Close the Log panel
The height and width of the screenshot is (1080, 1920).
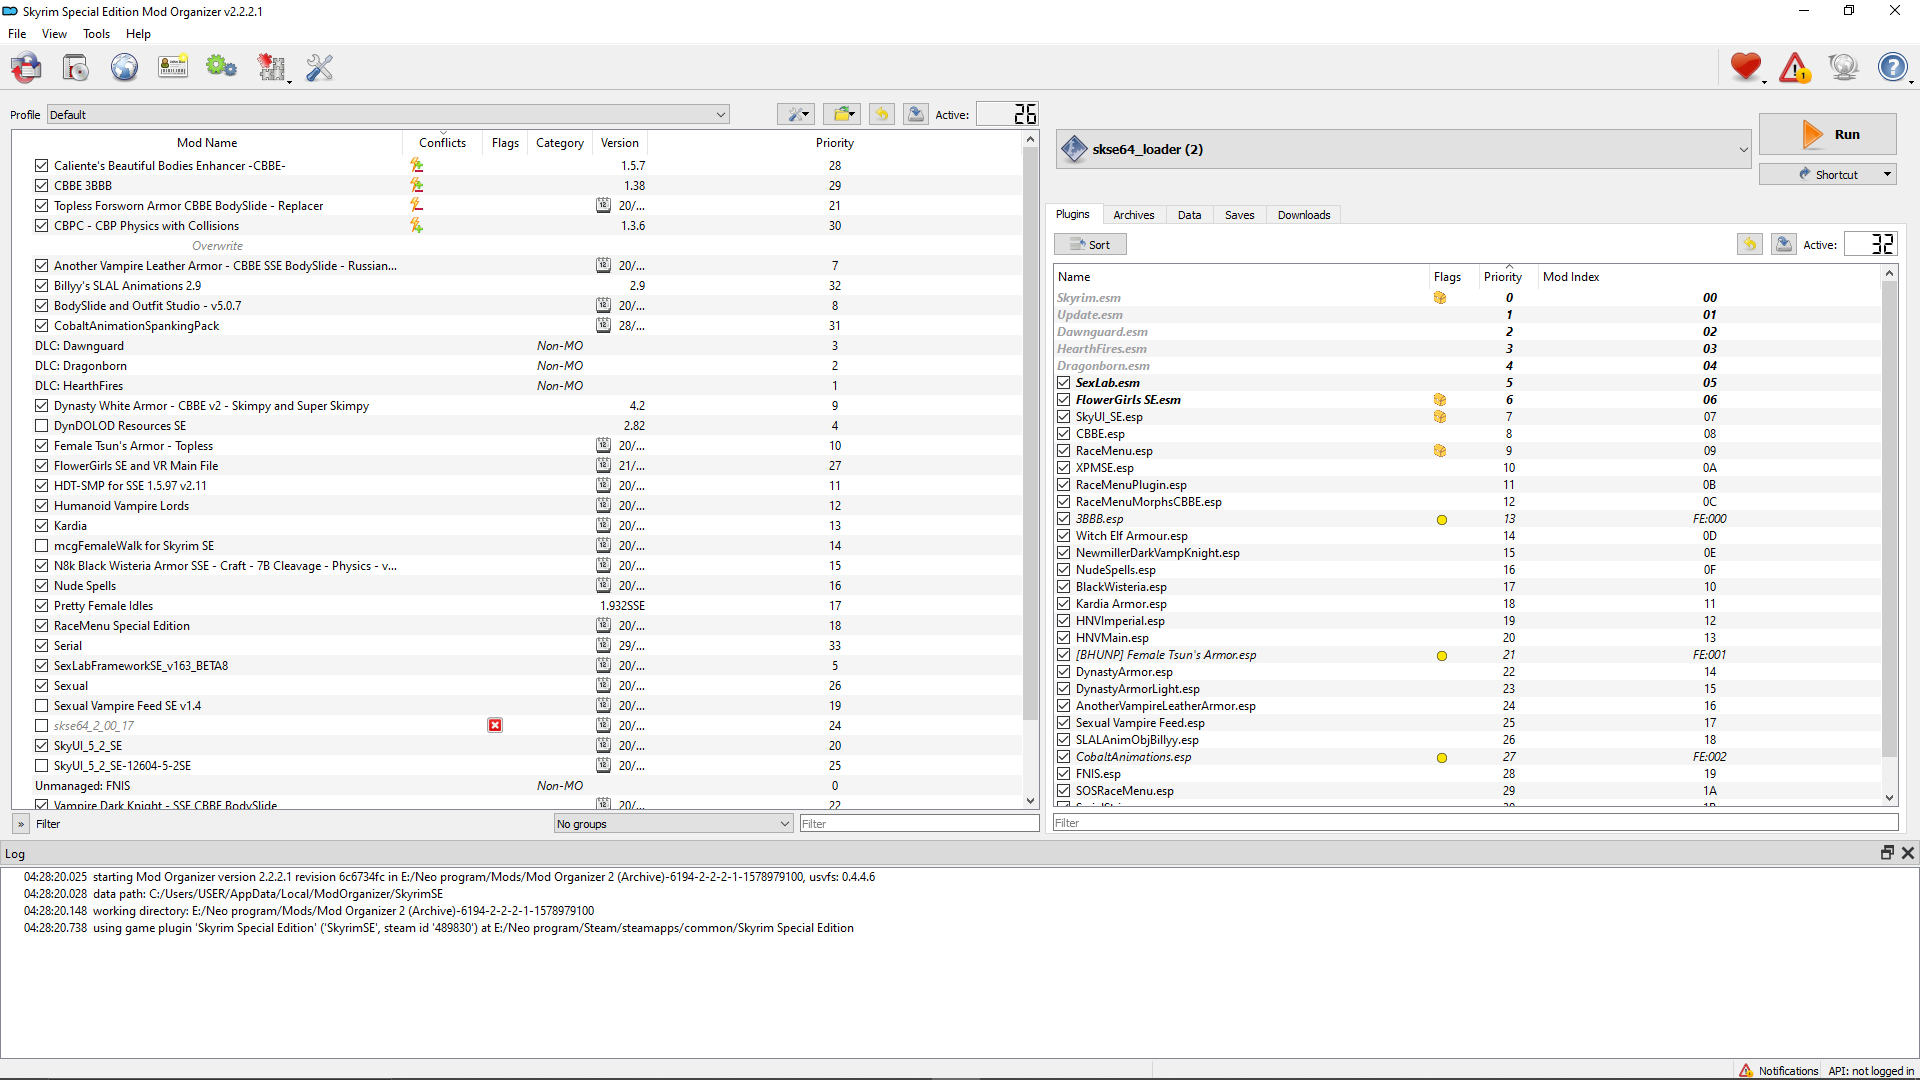(1907, 852)
